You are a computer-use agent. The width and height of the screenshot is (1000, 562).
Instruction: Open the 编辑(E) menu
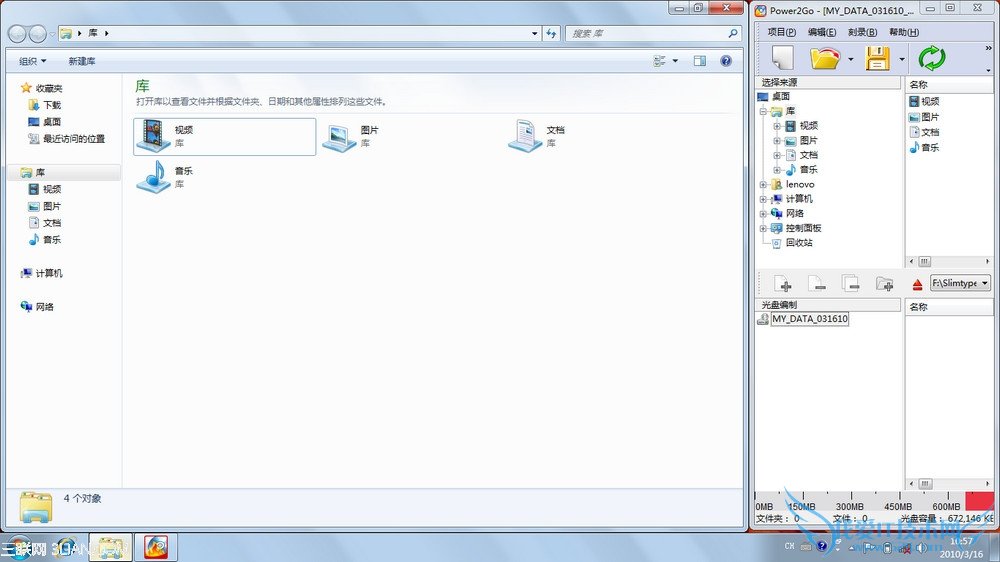point(822,32)
